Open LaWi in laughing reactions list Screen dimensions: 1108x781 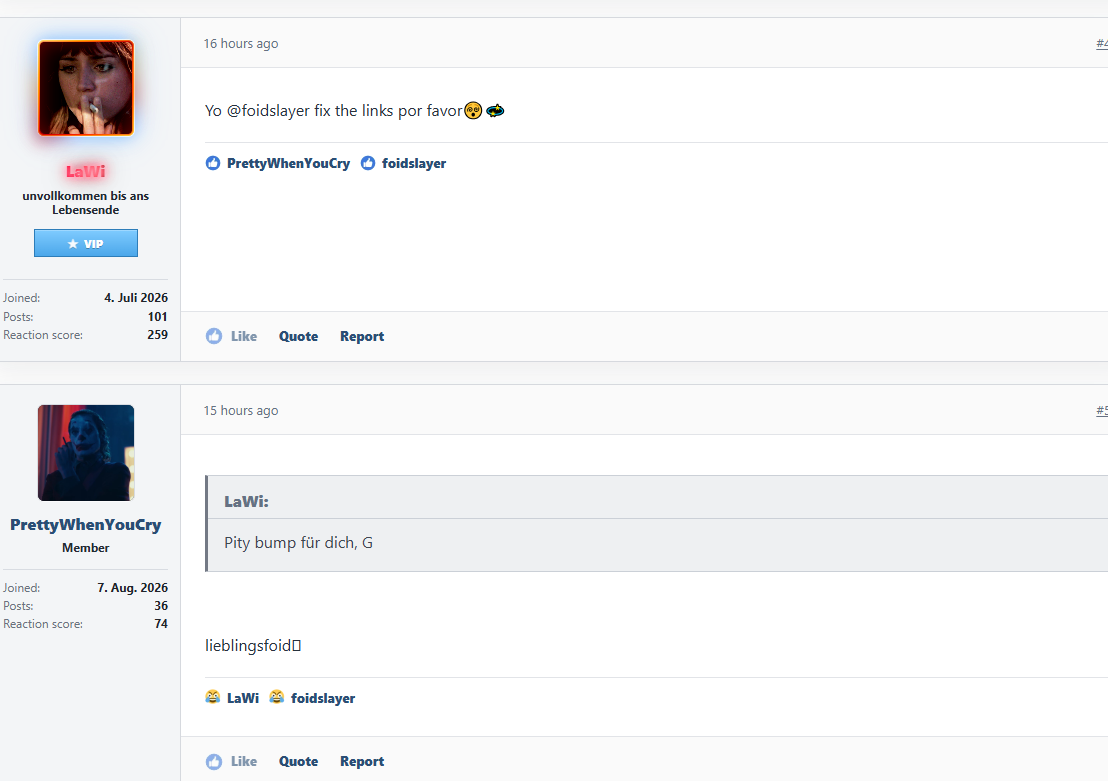[x=243, y=698]
